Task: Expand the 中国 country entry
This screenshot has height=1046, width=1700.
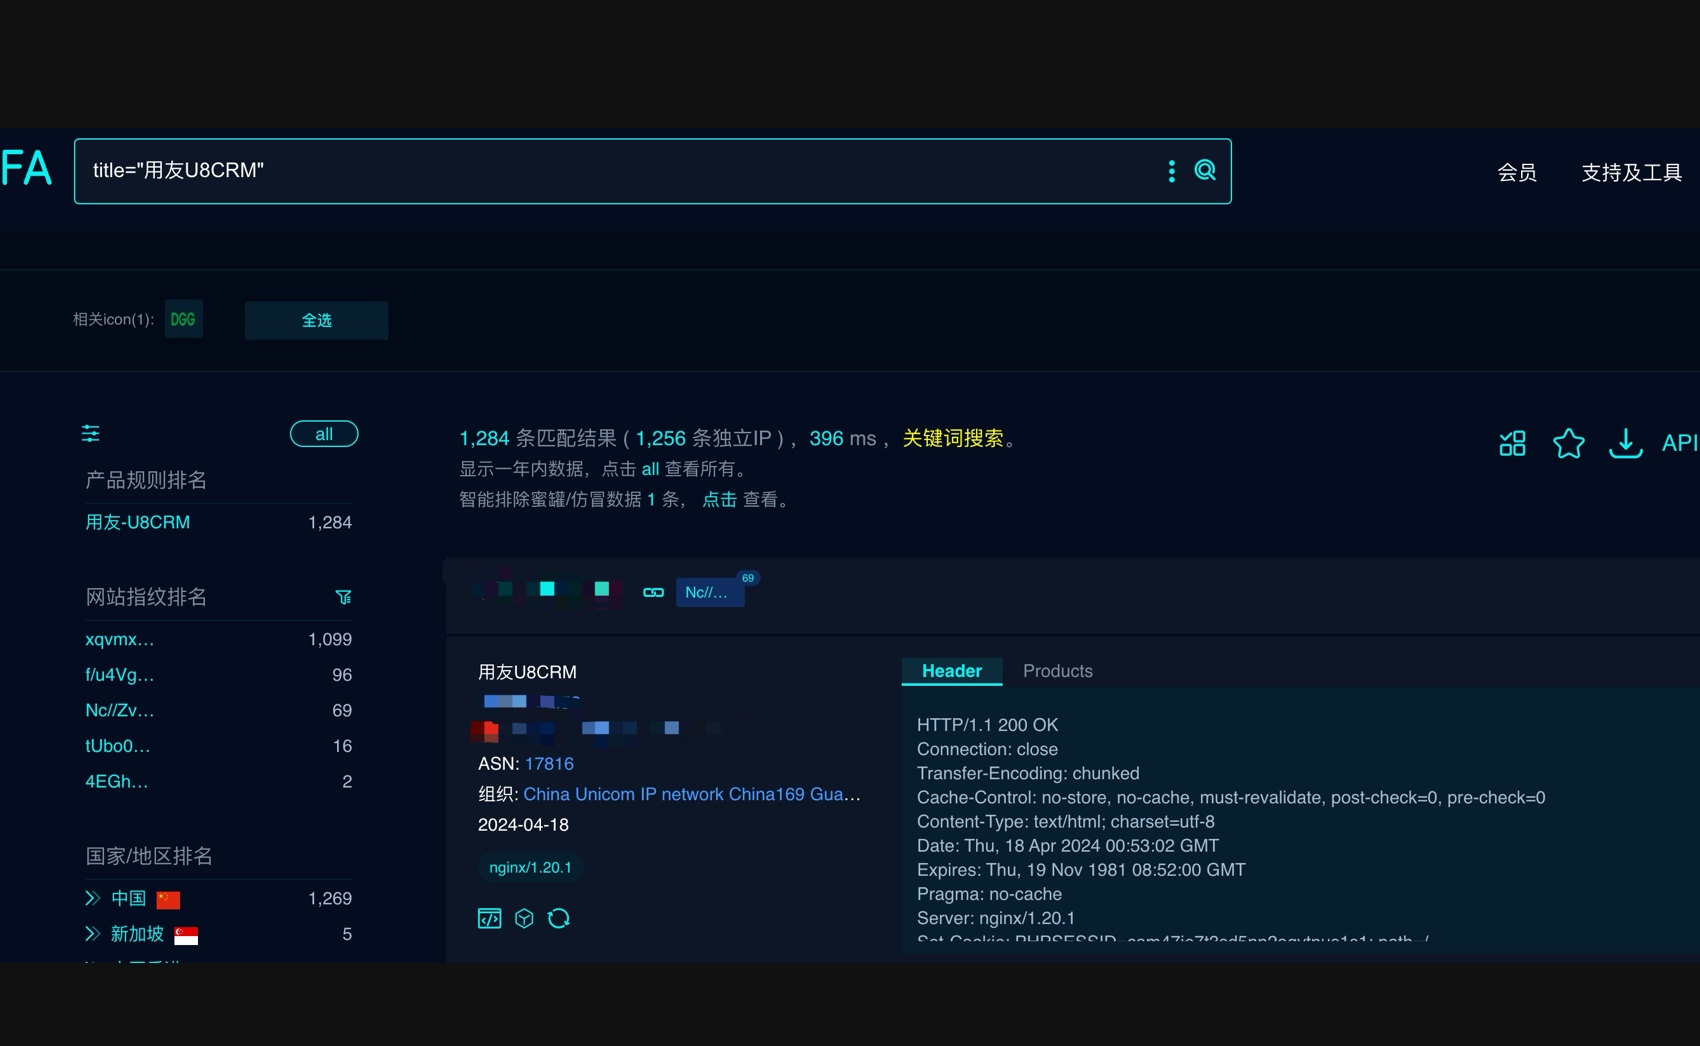Action: (x=95, y=898)
